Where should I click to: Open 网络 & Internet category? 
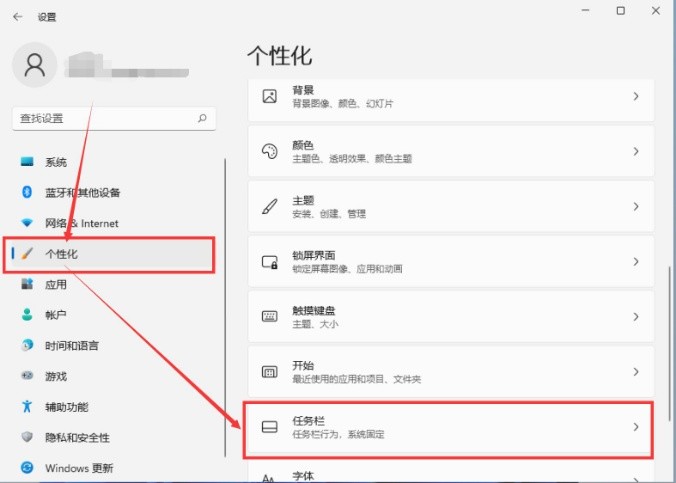coord(81,223)
